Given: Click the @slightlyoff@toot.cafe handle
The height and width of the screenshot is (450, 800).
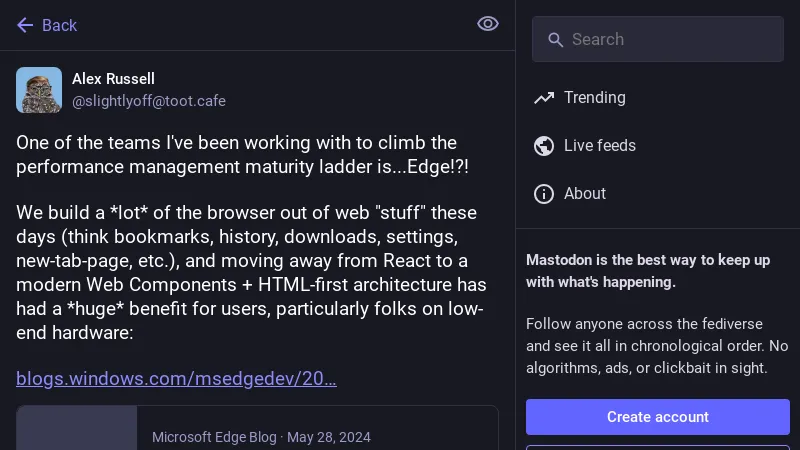Looking at the screenshot, I should click(148, 101).
